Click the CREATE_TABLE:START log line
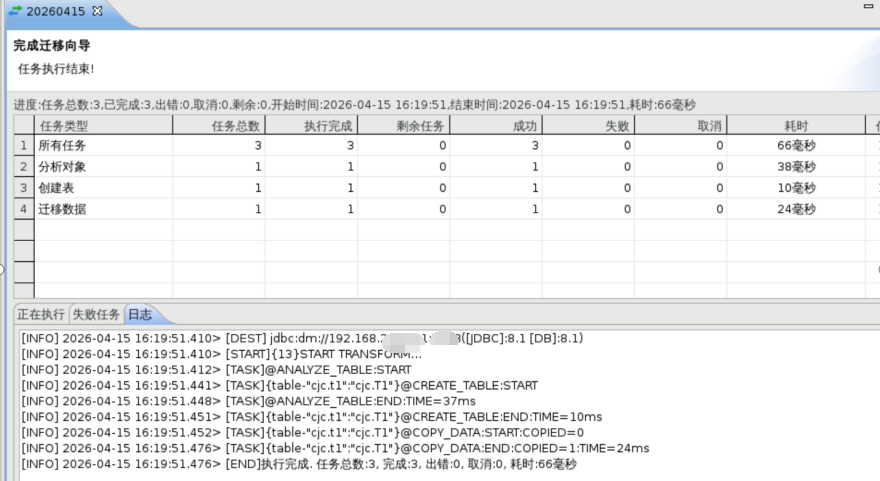The width and height of the screenshot is (880, 481). [x=279, y=386]
